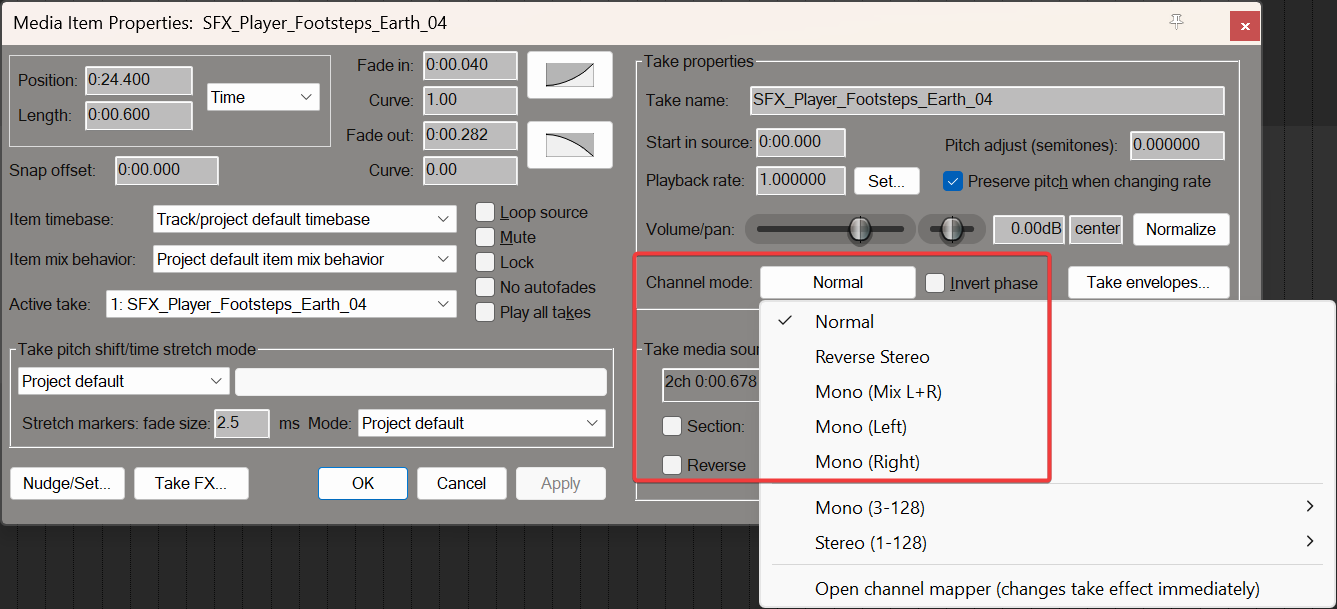This screenshot has height=609, width=1337.
Task: Click the Playback rate value field
Action: [x=800, y=181]
